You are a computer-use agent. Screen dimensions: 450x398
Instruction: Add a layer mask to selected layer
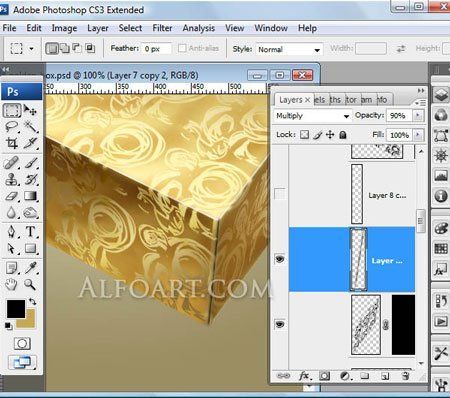[x=324, y=376]
